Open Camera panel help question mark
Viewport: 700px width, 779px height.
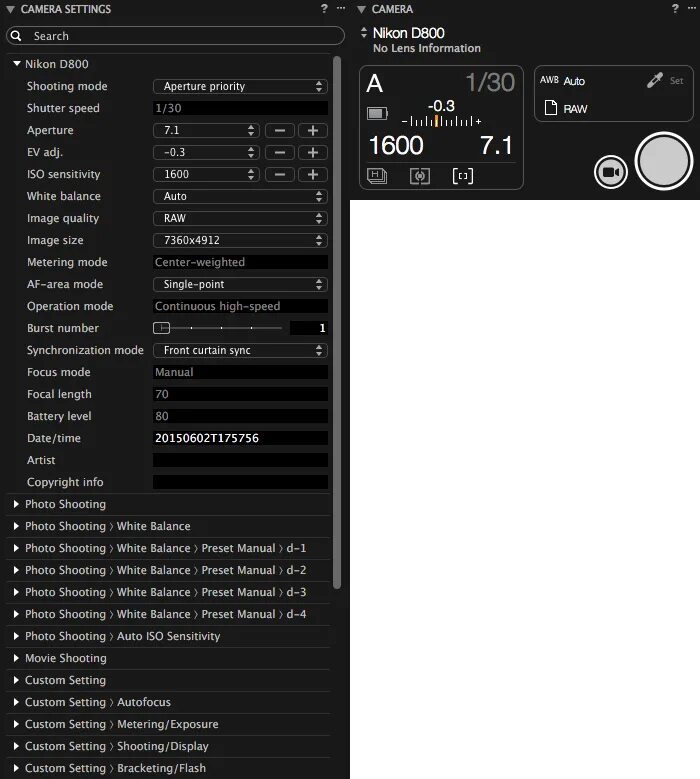[675, 8]
